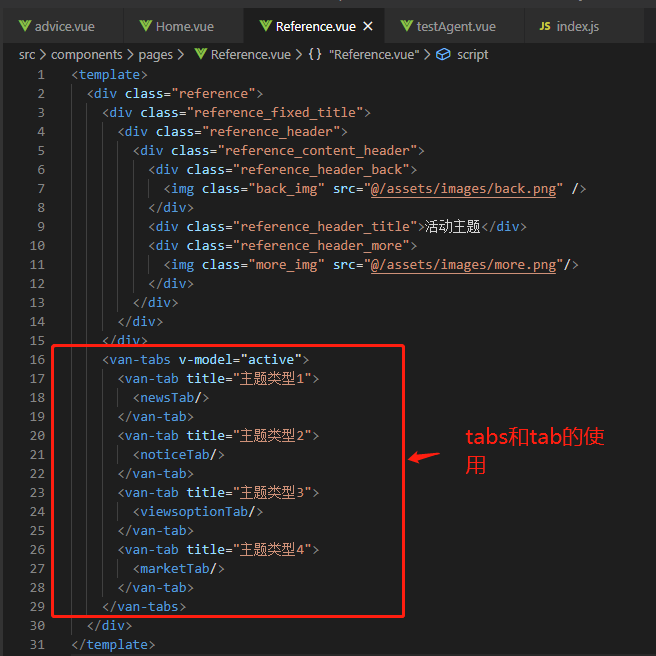The height and width of the screenshot is (656, 656).
Task: Click "reference_header_title" class value
Action: pyautogui.click(x=325, y=226)
